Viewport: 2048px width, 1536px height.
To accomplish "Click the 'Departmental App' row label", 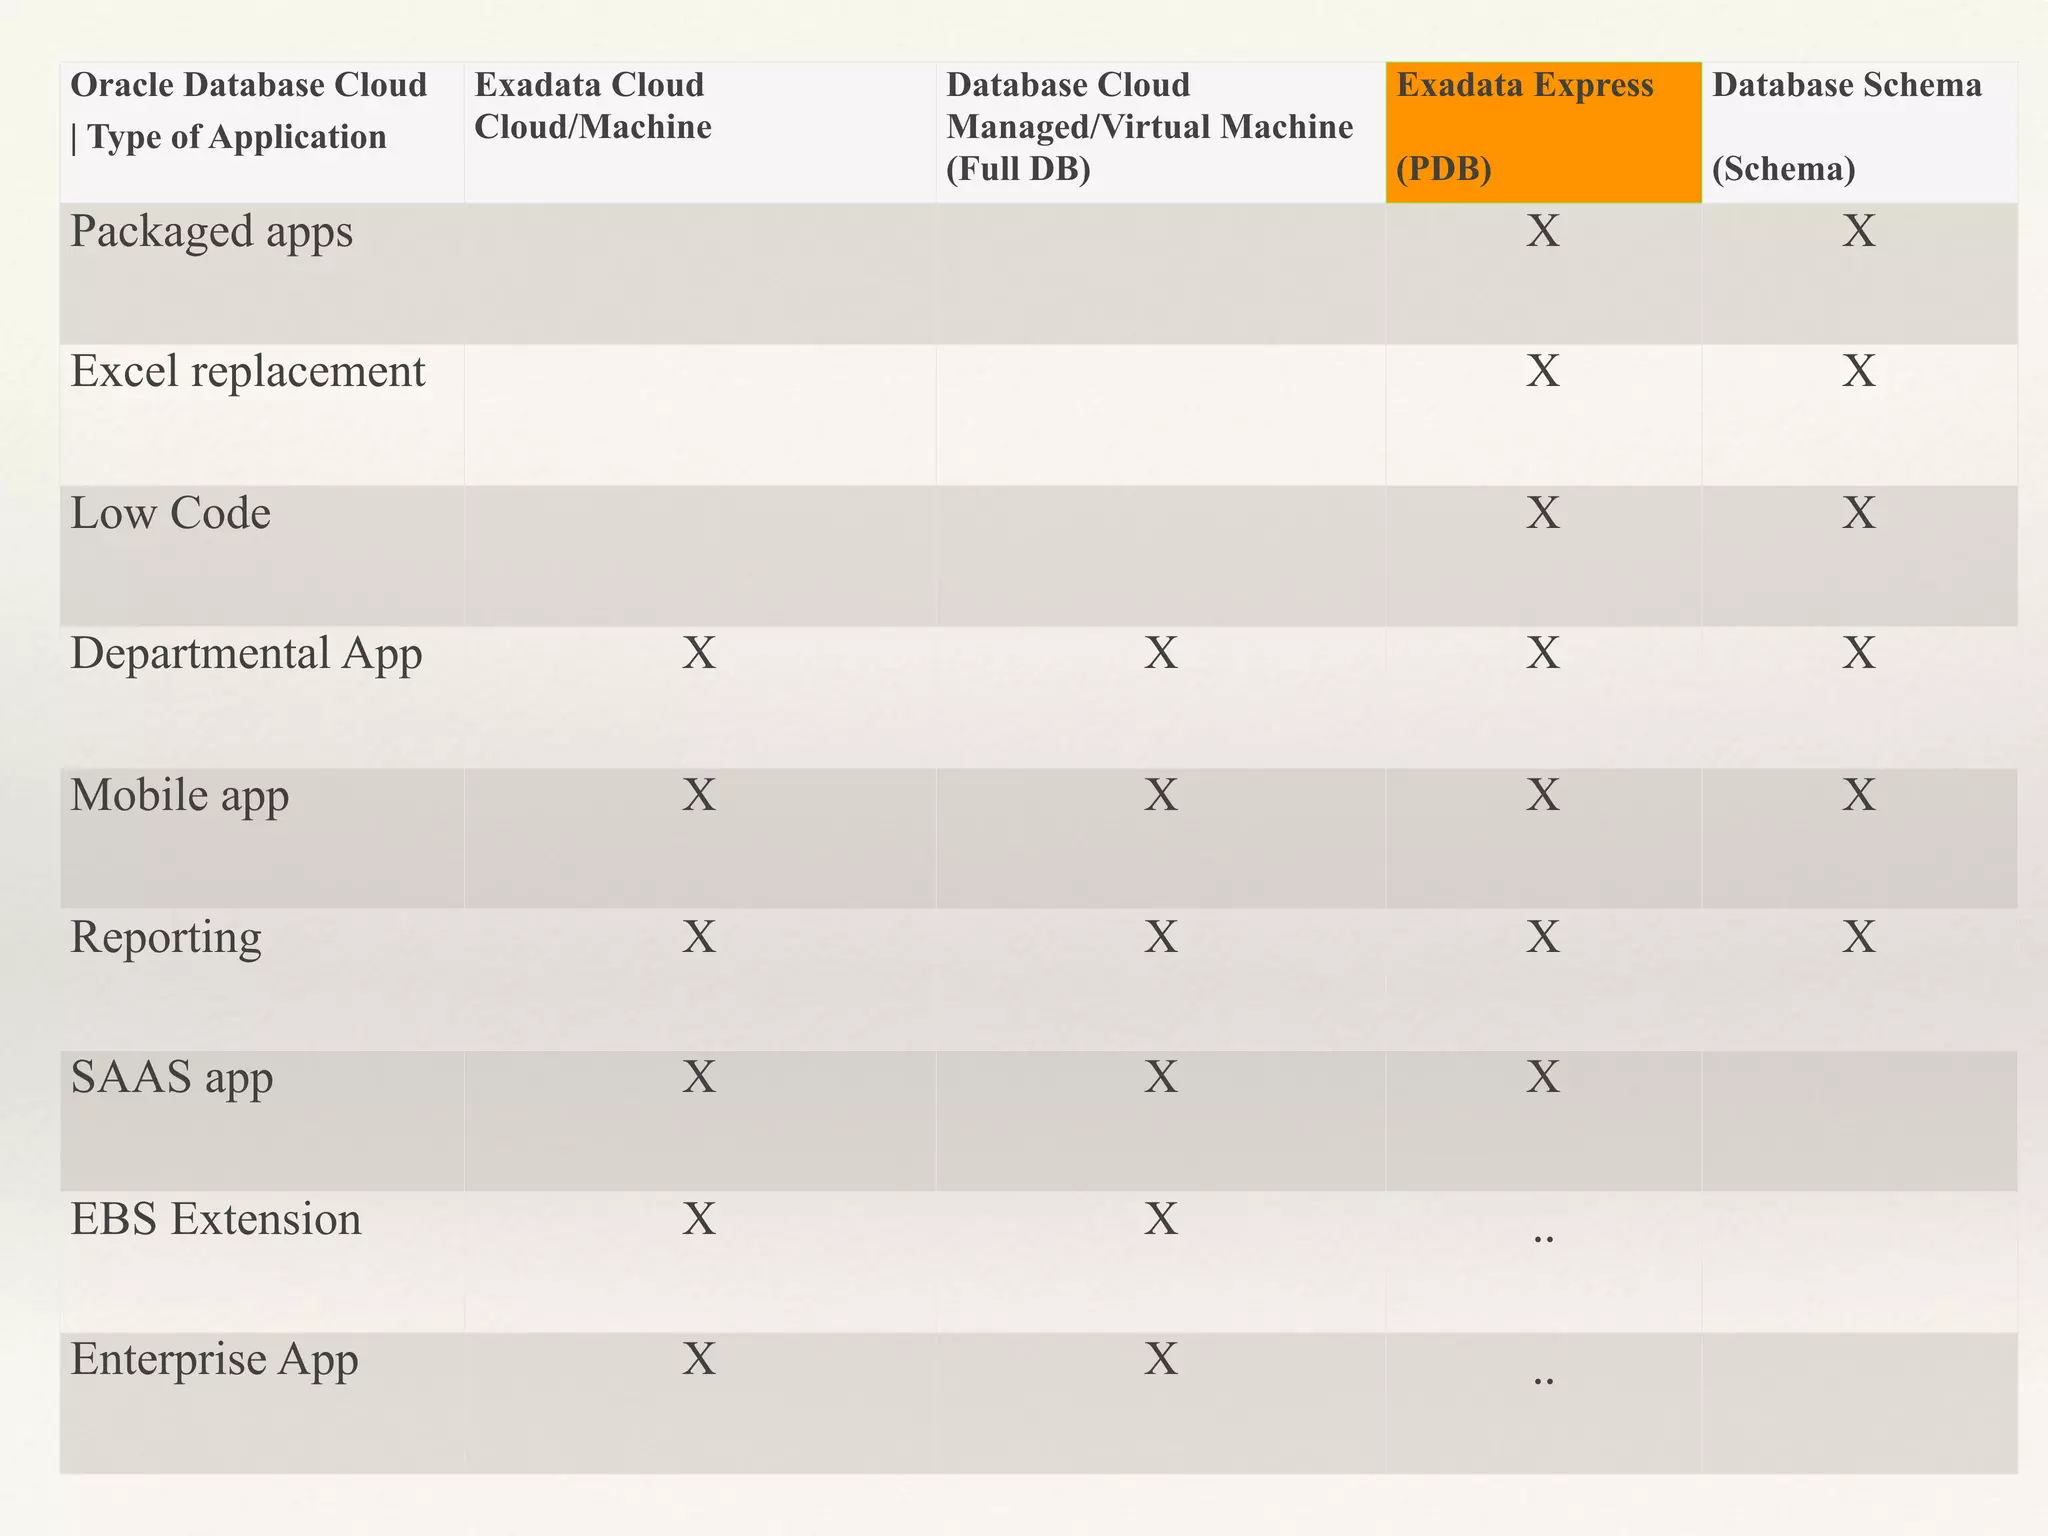I will pyautogui.click(x=246, y=654).
